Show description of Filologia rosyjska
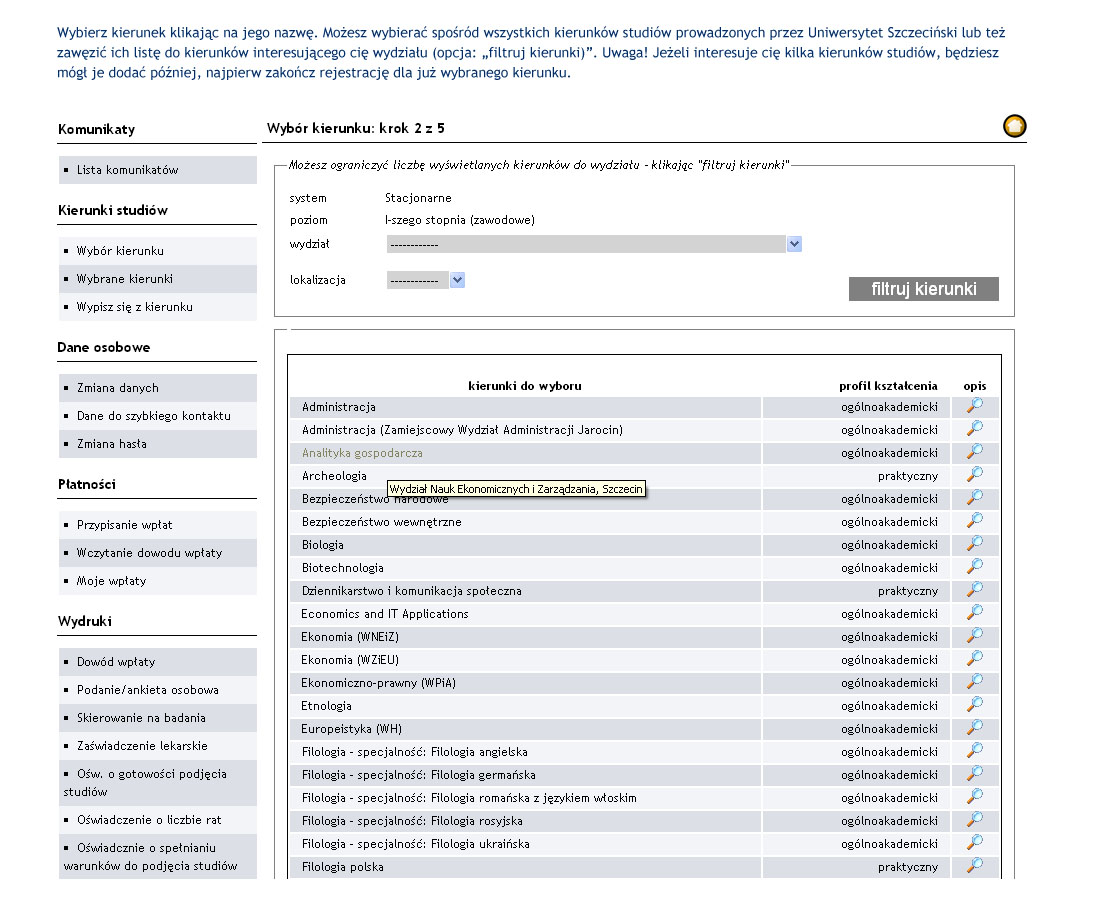Viewport: 1100px width, 901px height. [974, 820]
